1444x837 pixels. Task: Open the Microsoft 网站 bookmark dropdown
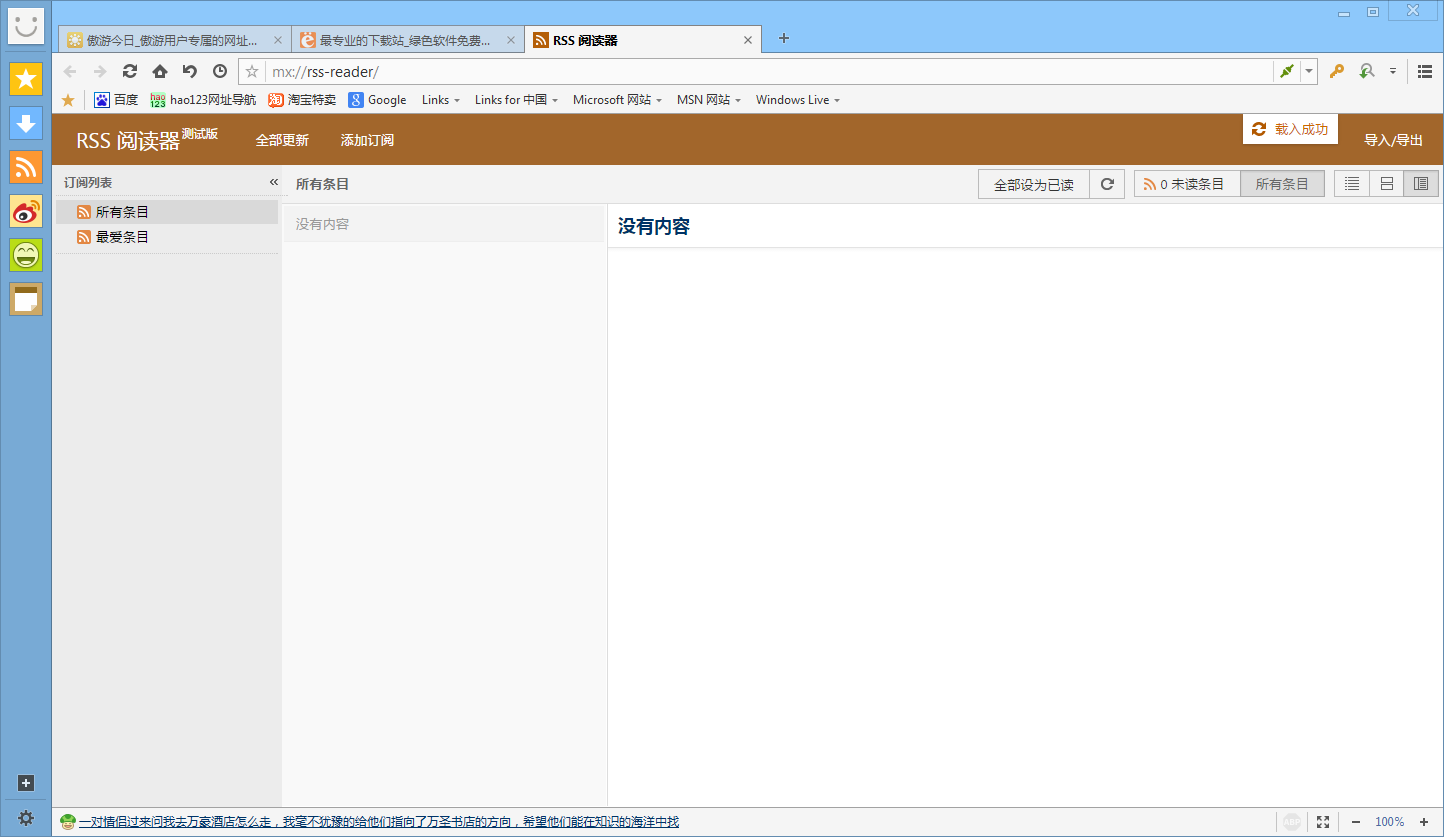tap(617, 100)
